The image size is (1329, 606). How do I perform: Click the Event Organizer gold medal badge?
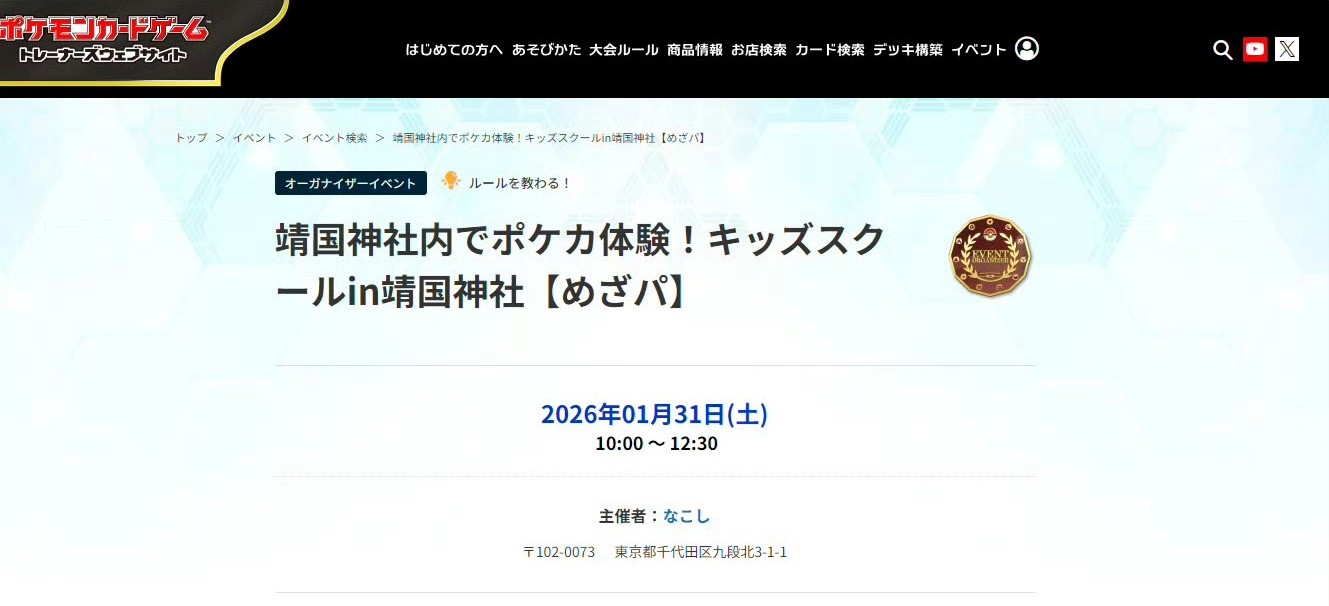pyautogui.click(x=990, y=256)
